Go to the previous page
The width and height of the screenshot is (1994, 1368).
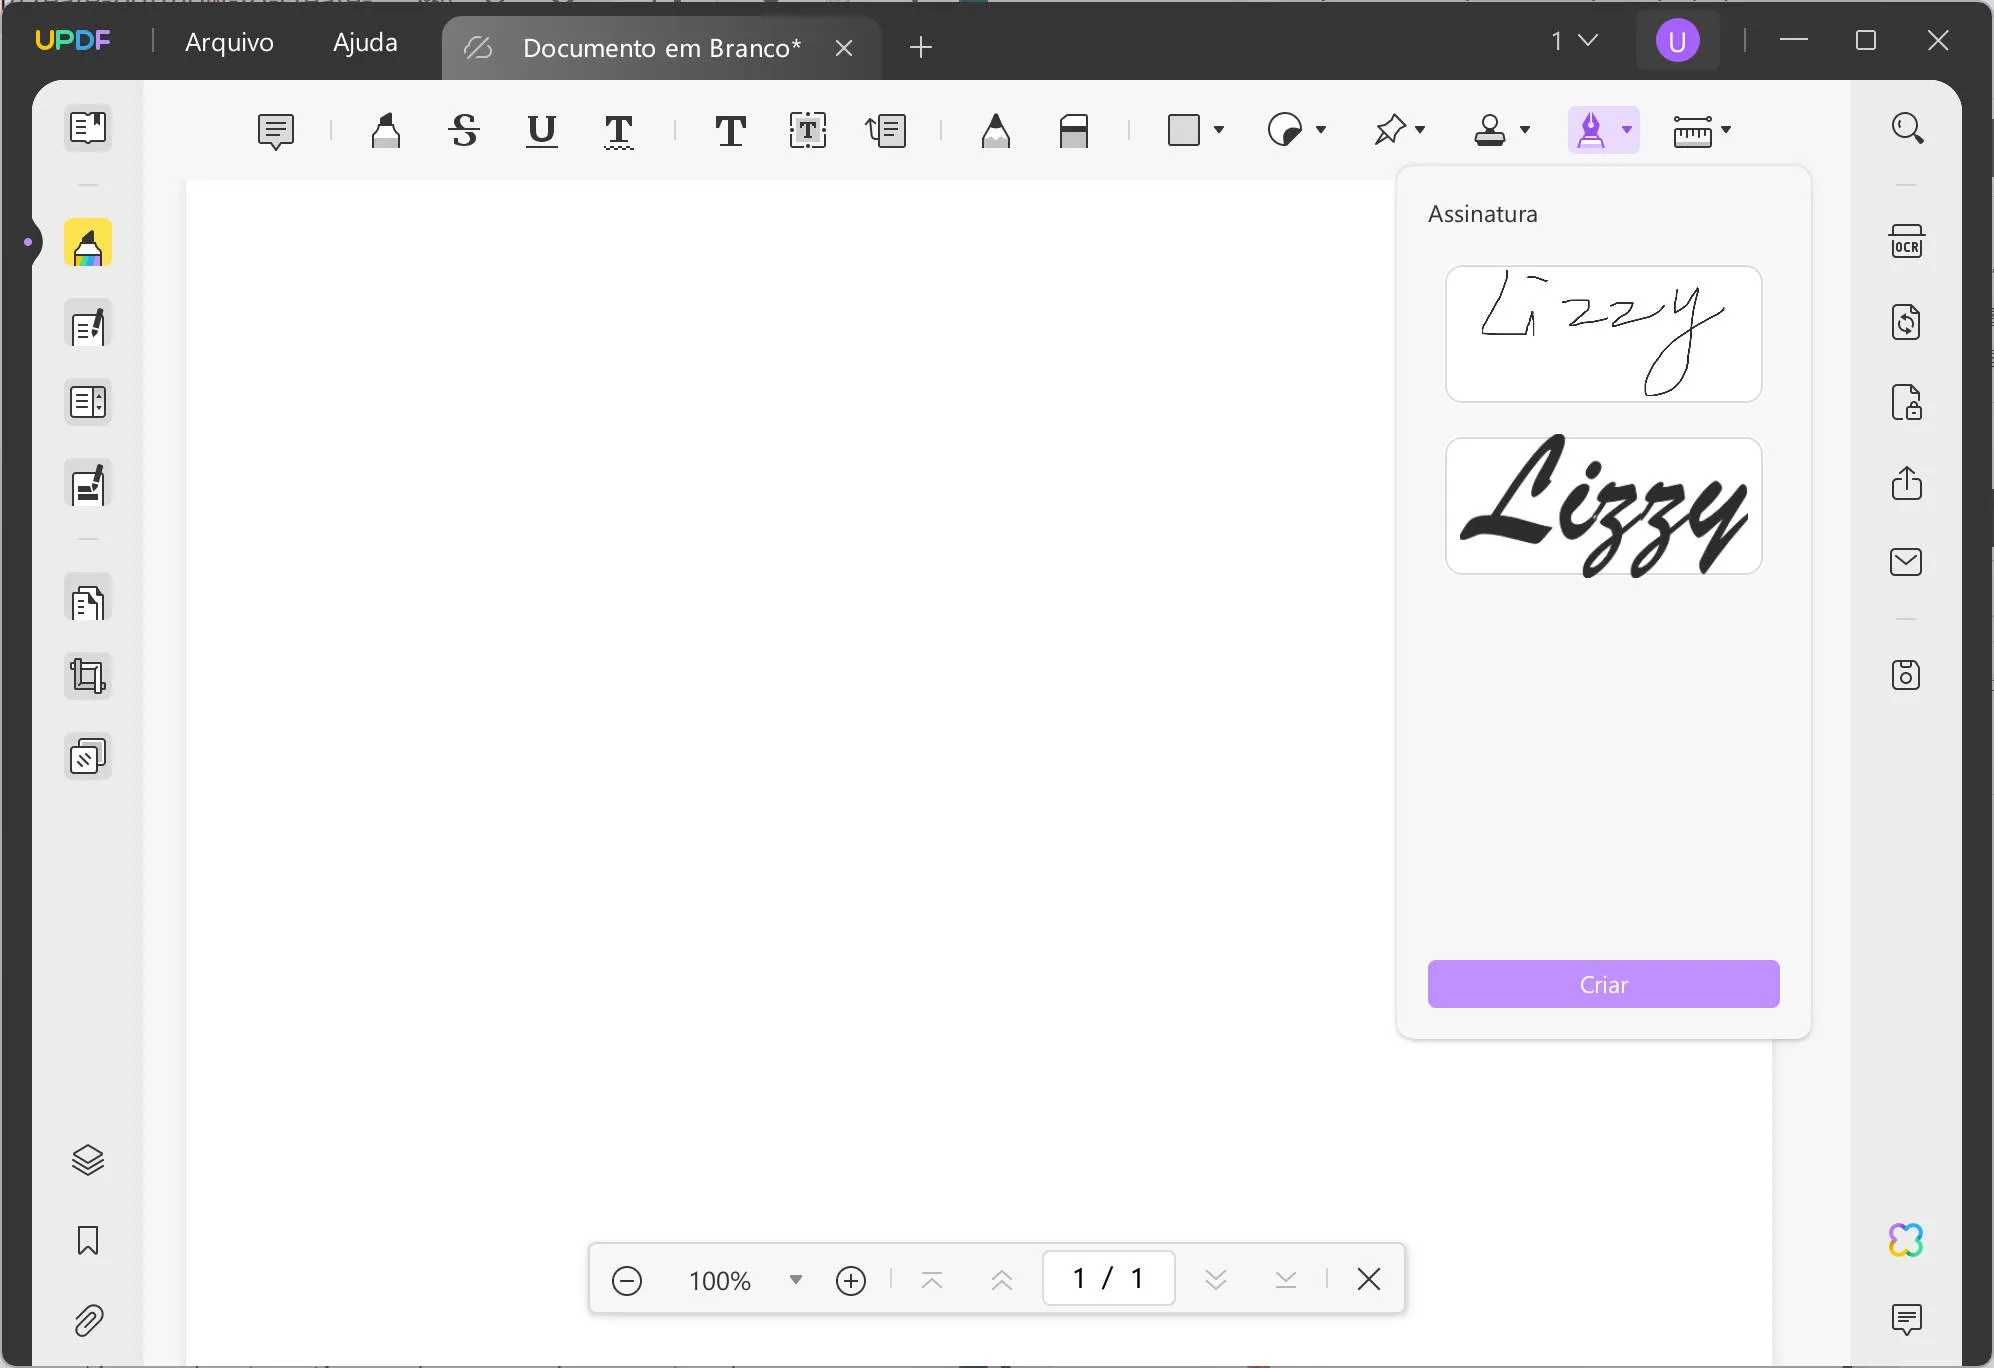[1001, 1280]
